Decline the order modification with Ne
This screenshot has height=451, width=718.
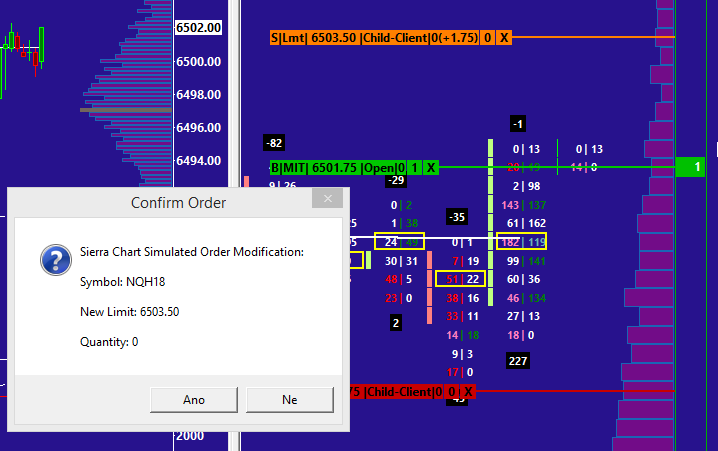290,400
